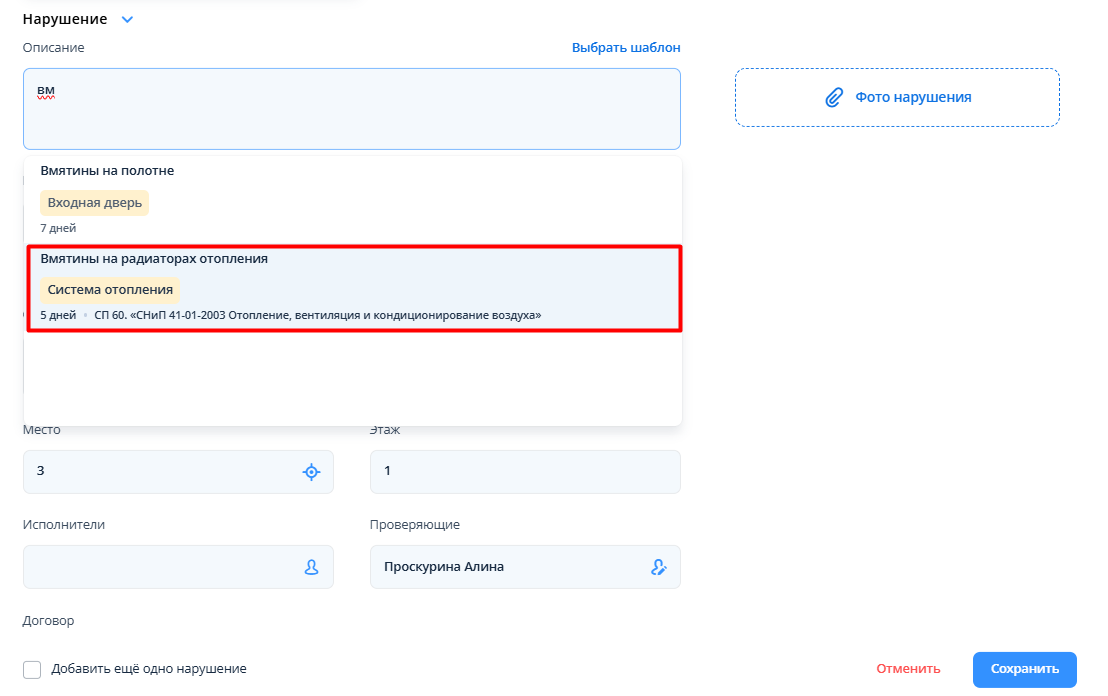This screenshot has width=1108, height=696.
Task: Open the Исполнители selector field
Action: pos(160,567)
